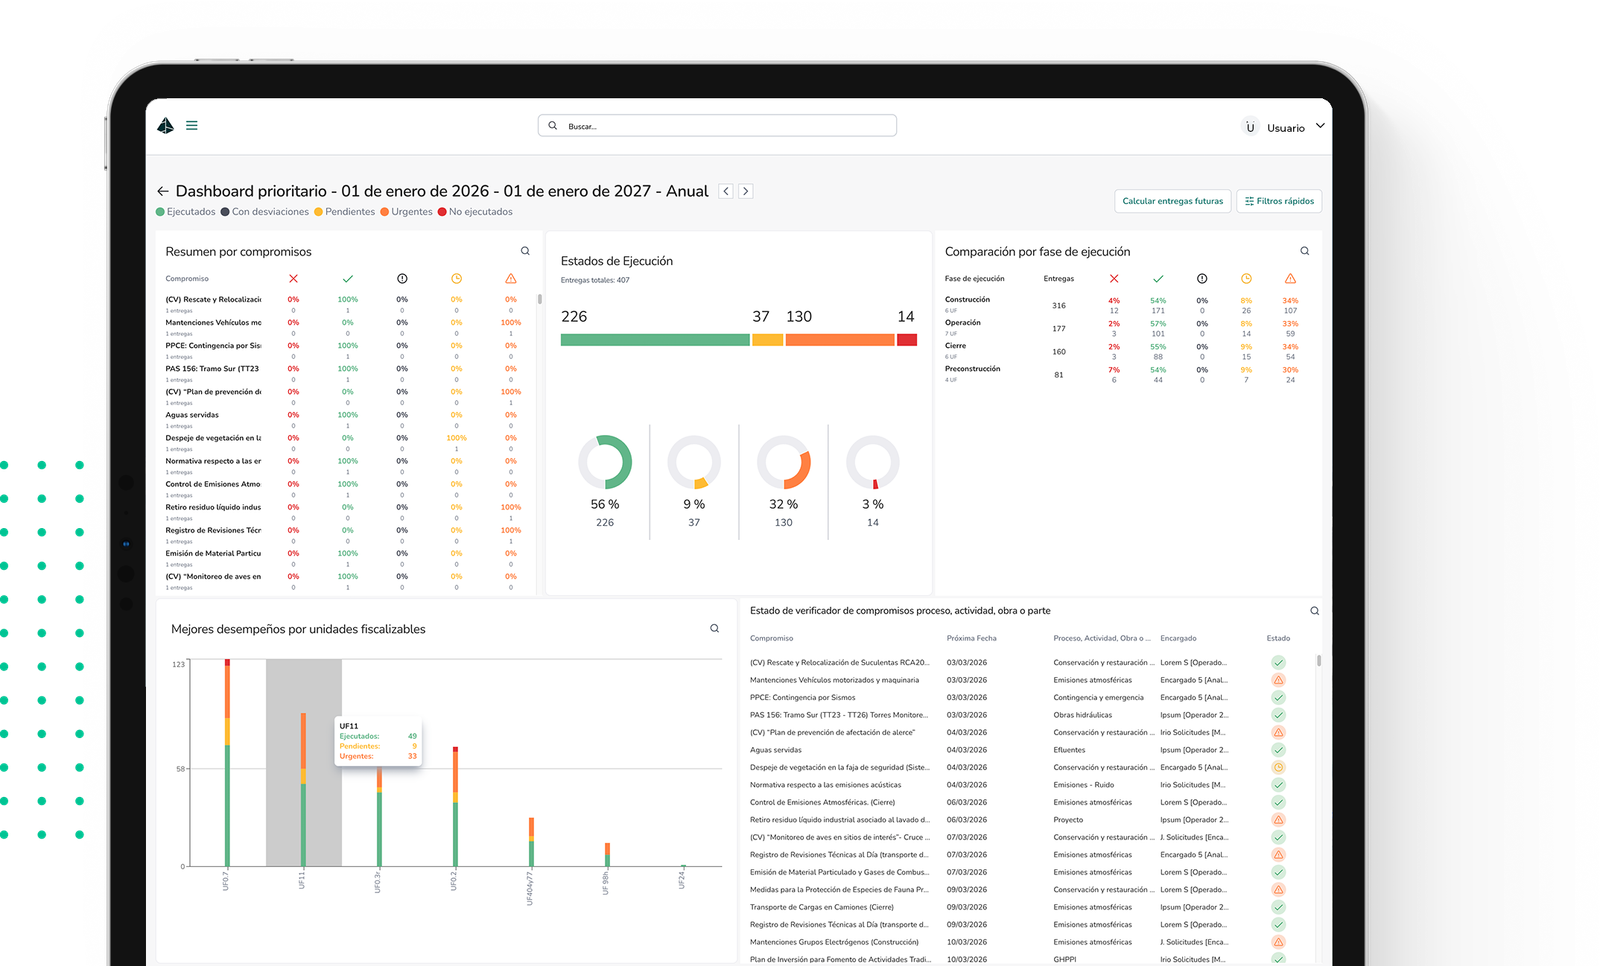Click search icon in Mejores desempeños panel

(714, 629)
